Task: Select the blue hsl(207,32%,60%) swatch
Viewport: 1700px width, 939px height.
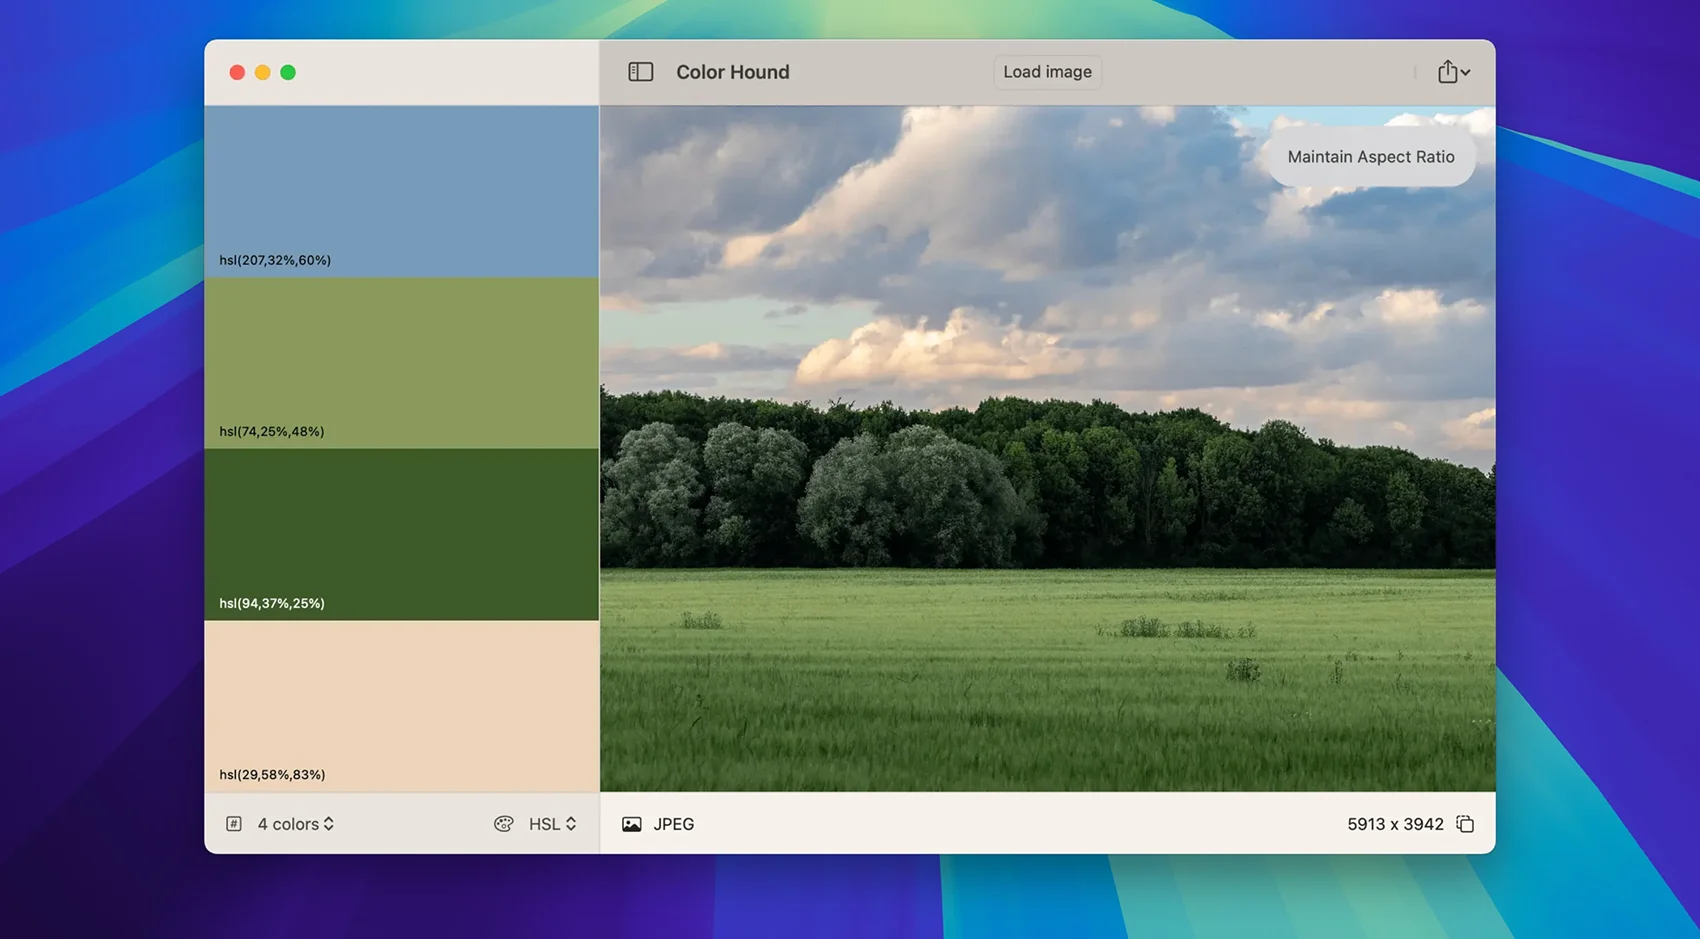Action: 401,191
